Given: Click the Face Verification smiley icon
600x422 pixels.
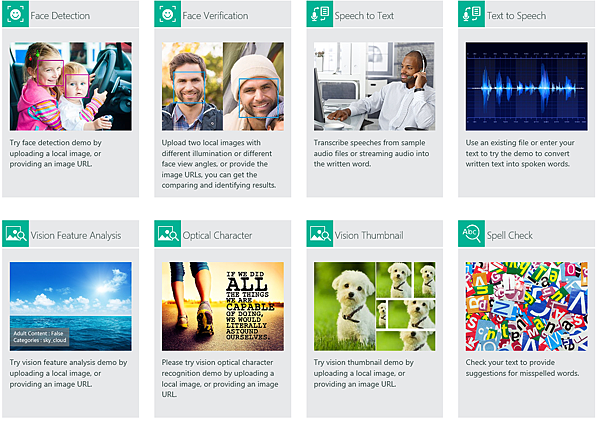Looking at the screenshot, I should click(x=168, y=15).
